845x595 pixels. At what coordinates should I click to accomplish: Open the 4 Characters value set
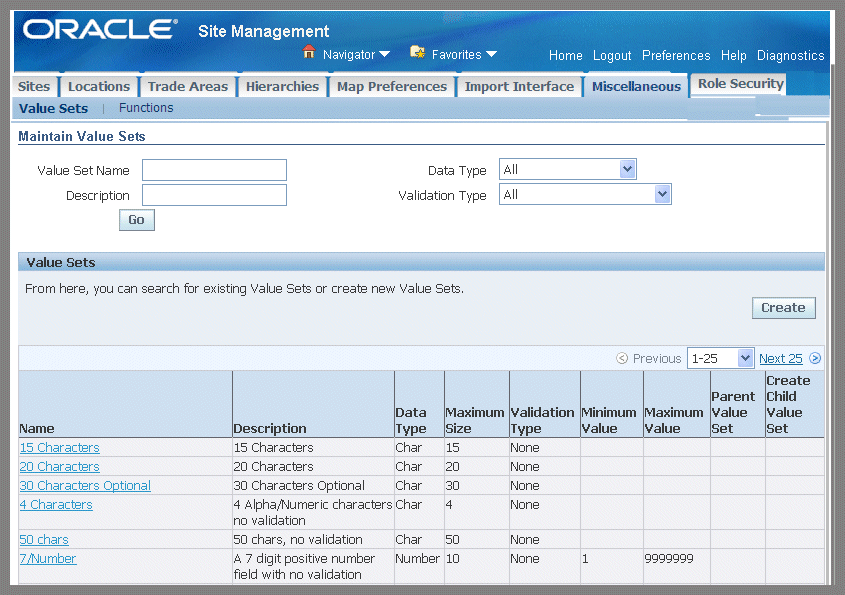[x=56, y=504]
